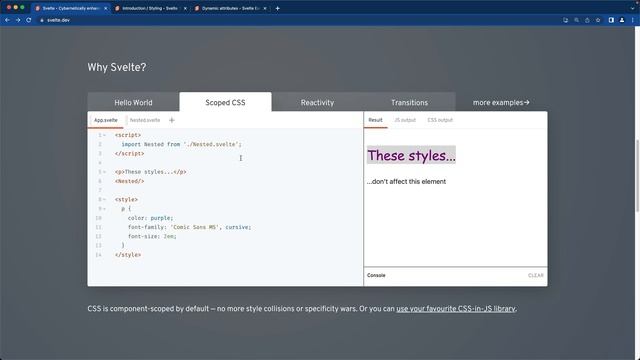Close the Introduction / Styling tab
This screenshot has width=640, height=360.
pos(185,8)
